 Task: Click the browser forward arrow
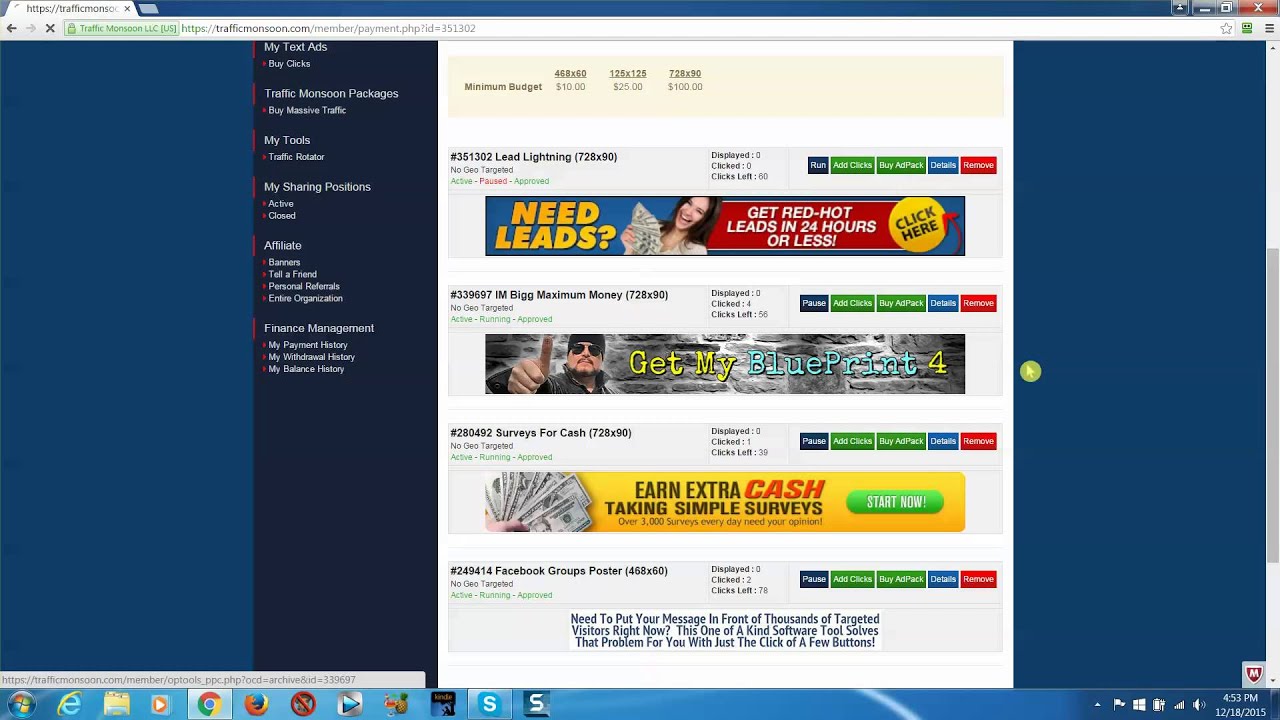pos(30,28)
